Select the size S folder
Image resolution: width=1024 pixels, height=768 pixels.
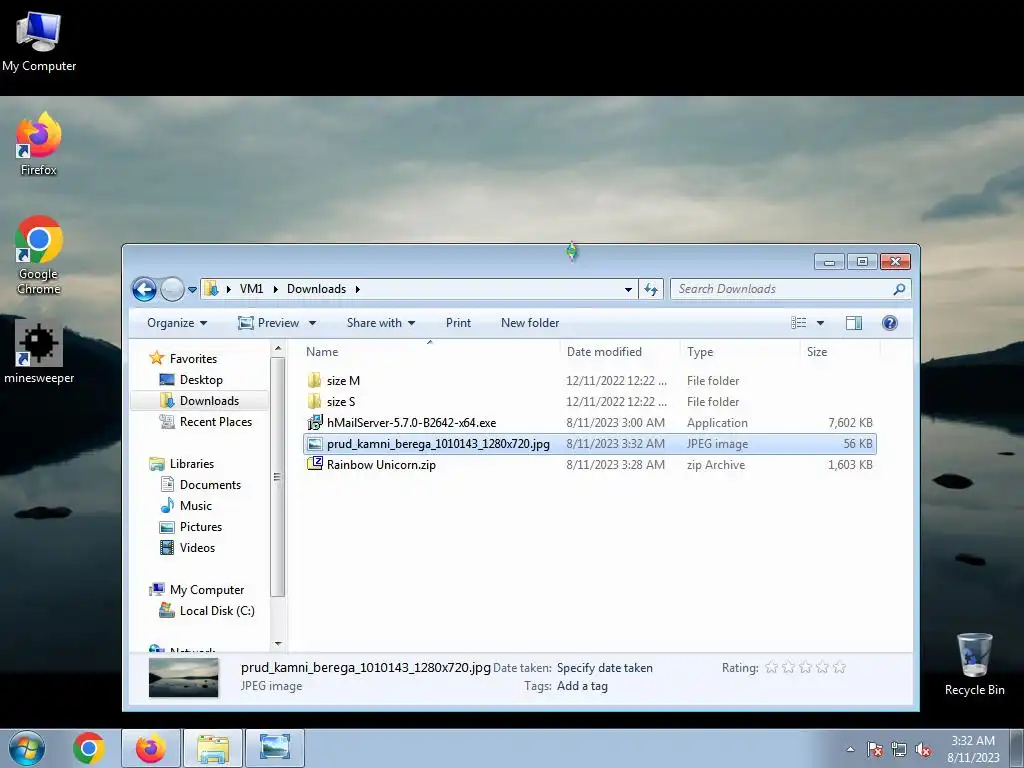tap(590, 402)
